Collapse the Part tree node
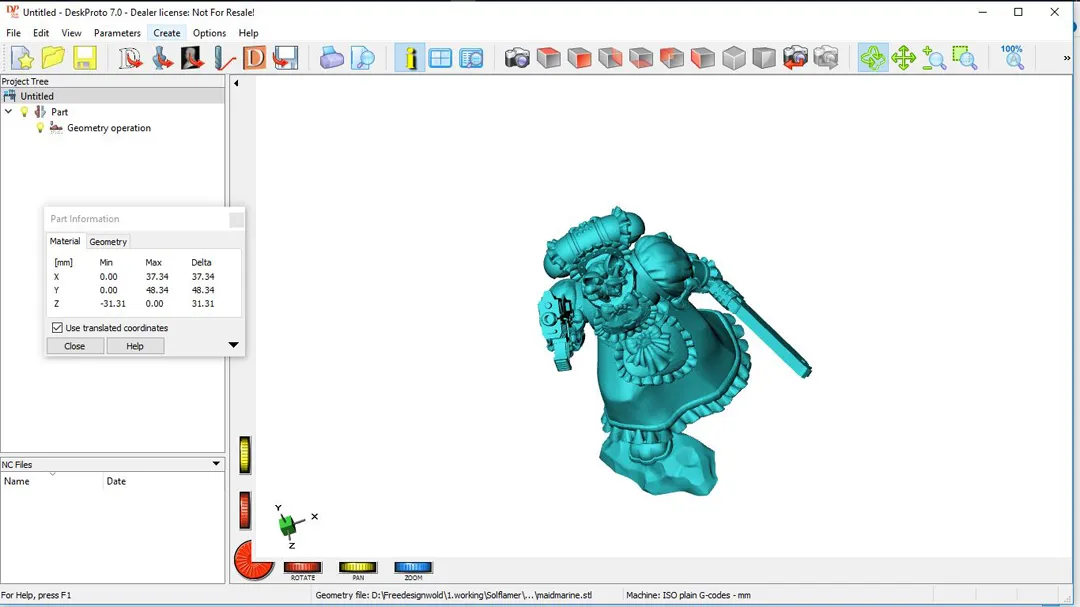The width and height of the screenshot is (1080, 607). coord(8,112)
